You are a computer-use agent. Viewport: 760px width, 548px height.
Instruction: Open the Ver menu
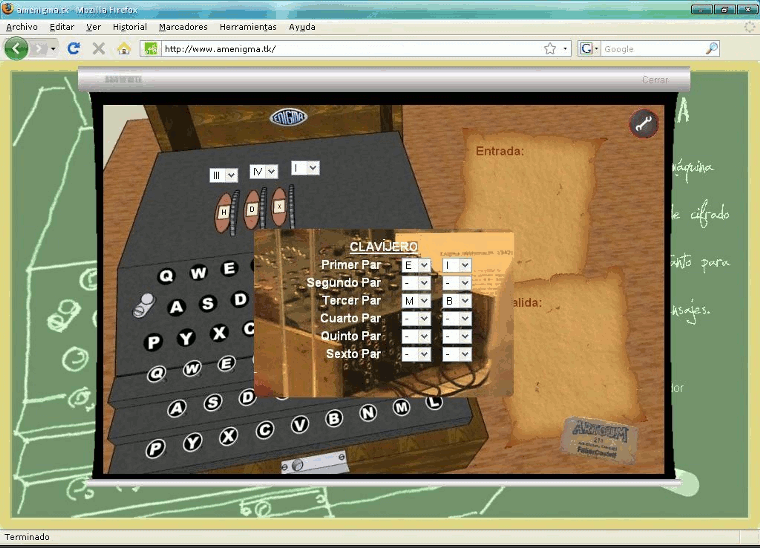tap(93, 27)
